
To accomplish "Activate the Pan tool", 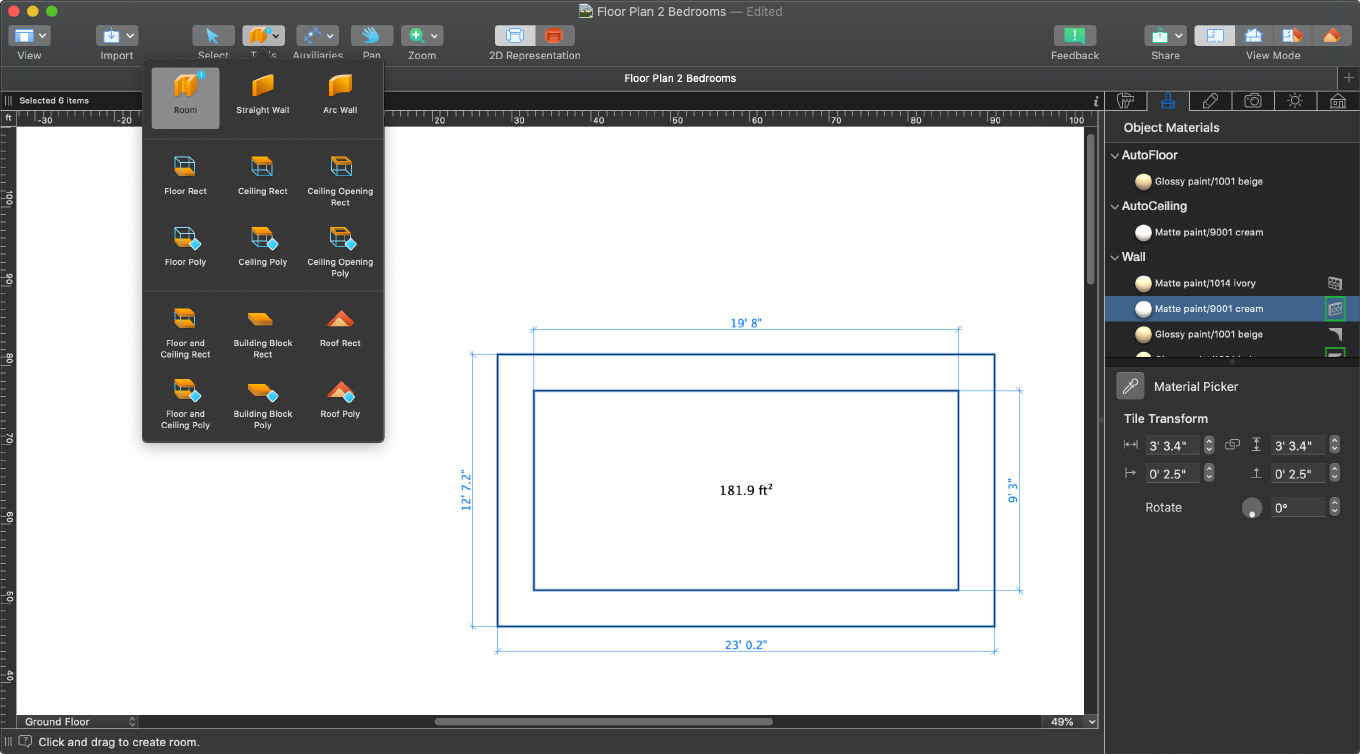I will click(371, 35).
